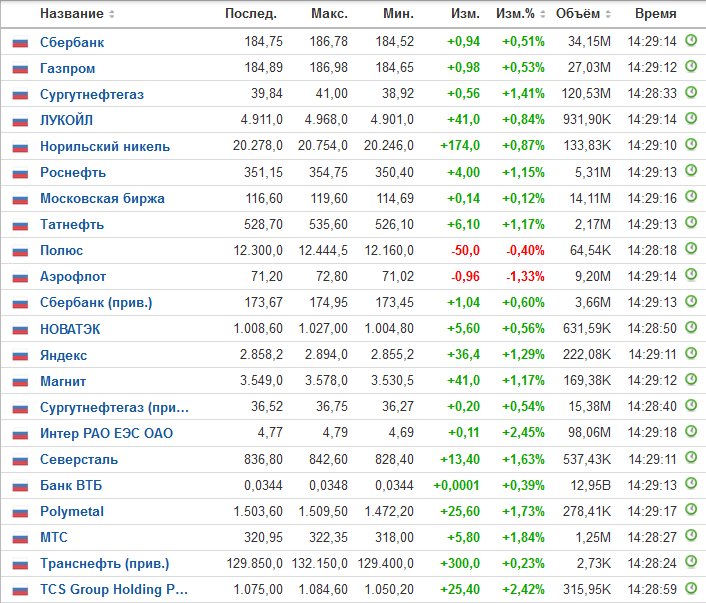706x603 pixels.
Task: Click the clock icon in Татнефть row
Action: tap(691, 223)
